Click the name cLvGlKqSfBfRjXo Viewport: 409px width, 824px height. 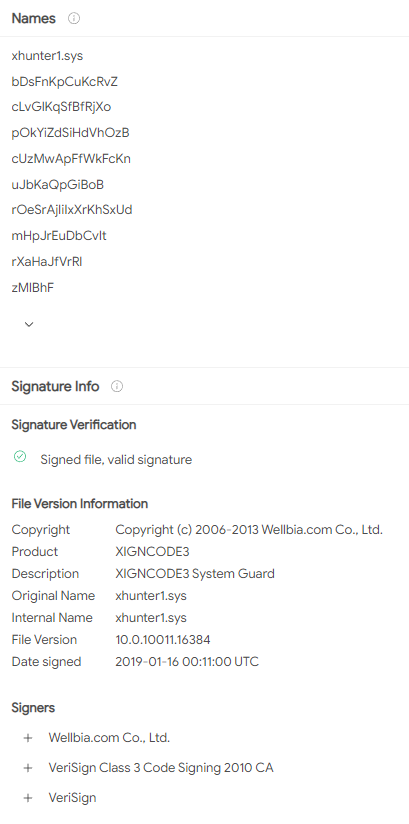tap(62, 107)
